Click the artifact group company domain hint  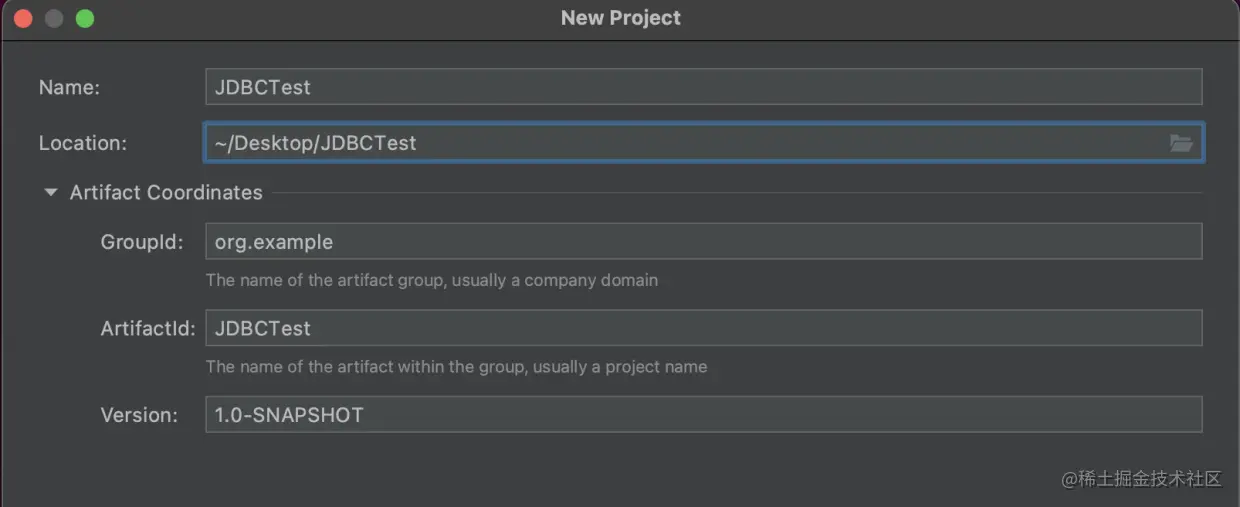[x=431, y=280]
